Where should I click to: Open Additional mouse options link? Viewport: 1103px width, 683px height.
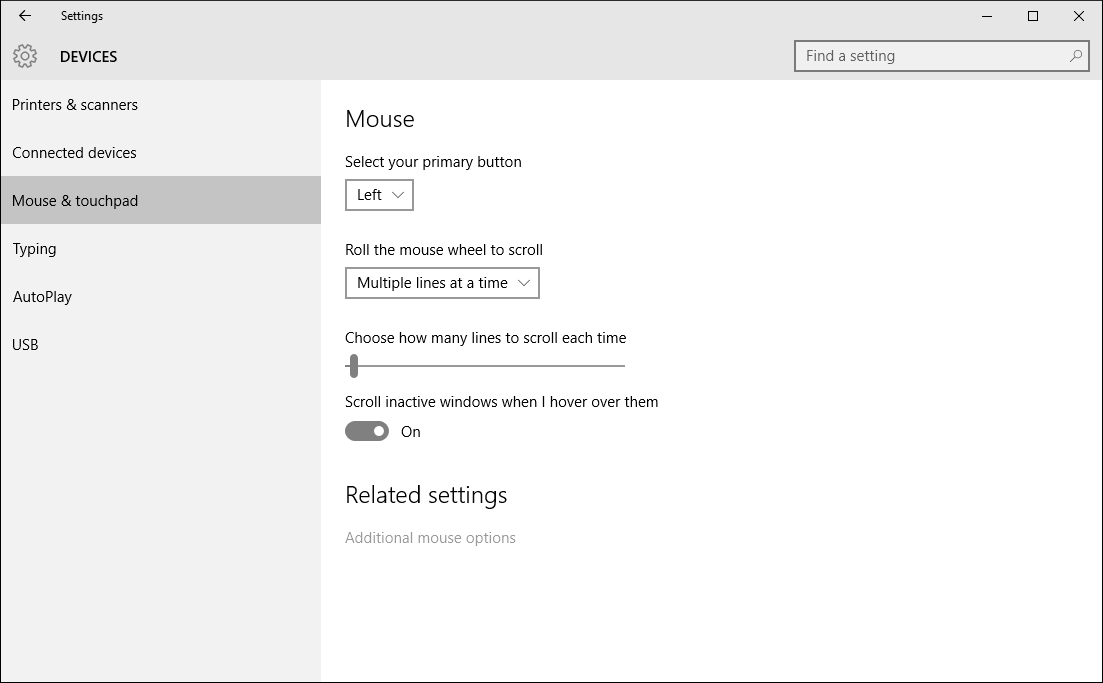tap(430, 538)
